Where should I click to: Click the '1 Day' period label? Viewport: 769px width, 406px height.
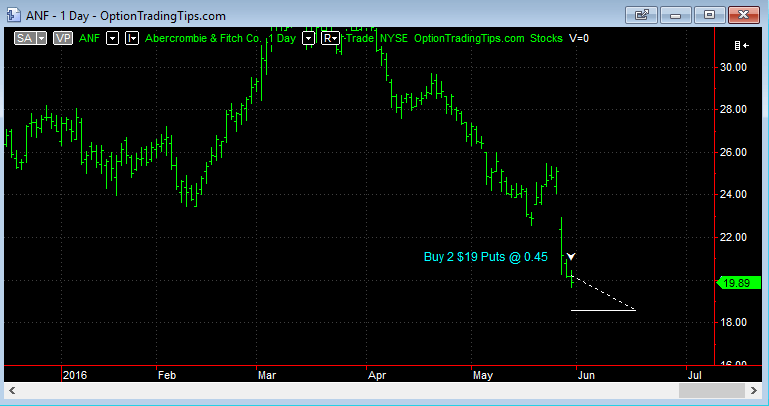[x=282, y=38]
